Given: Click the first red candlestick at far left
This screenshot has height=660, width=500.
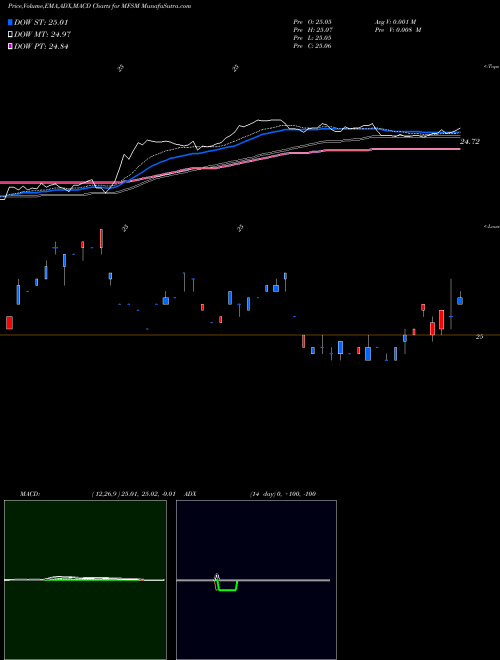Looking at the screenshot, I should pos(9,322).
